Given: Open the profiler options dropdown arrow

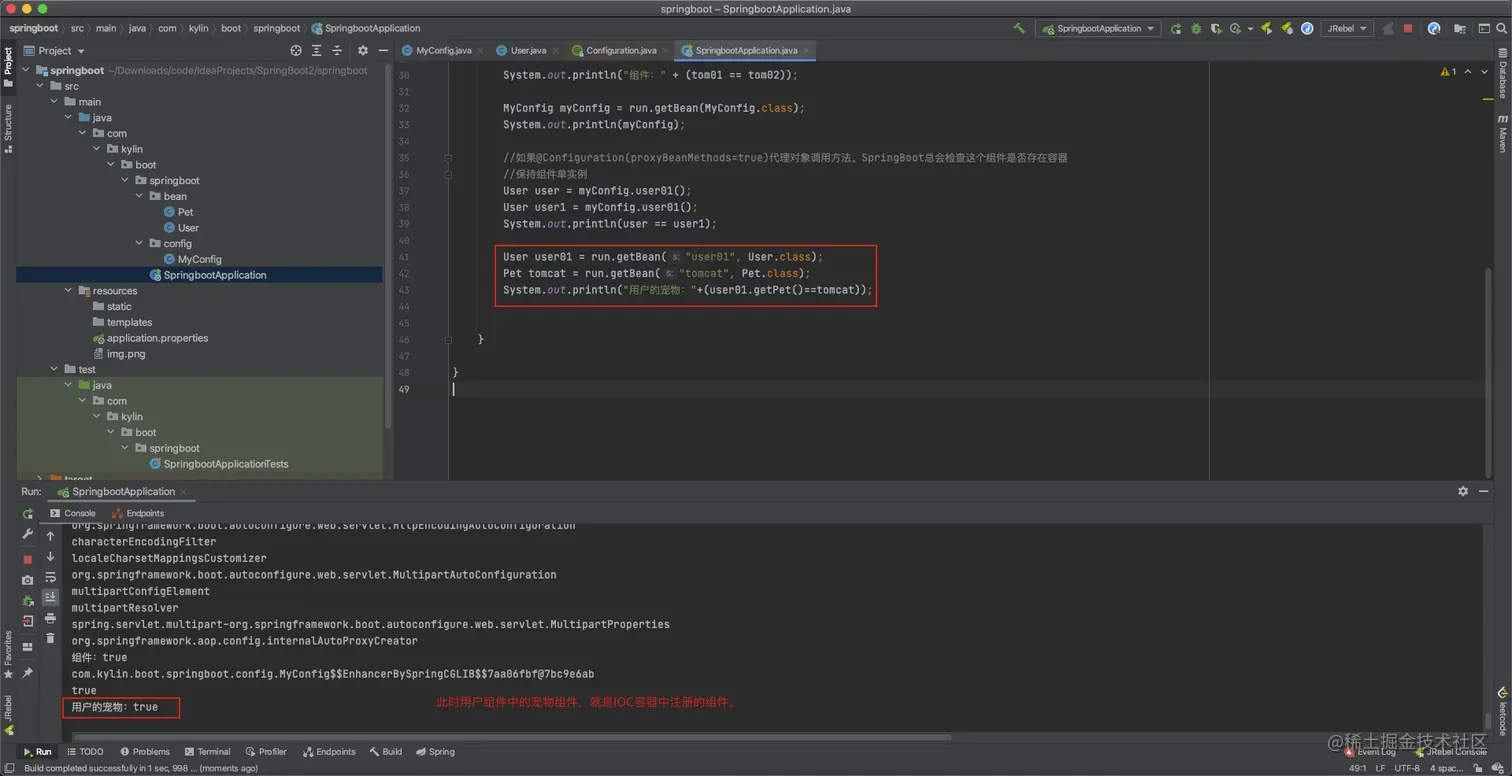Looking at the screenshot, I should click(x=1249, y=29).
